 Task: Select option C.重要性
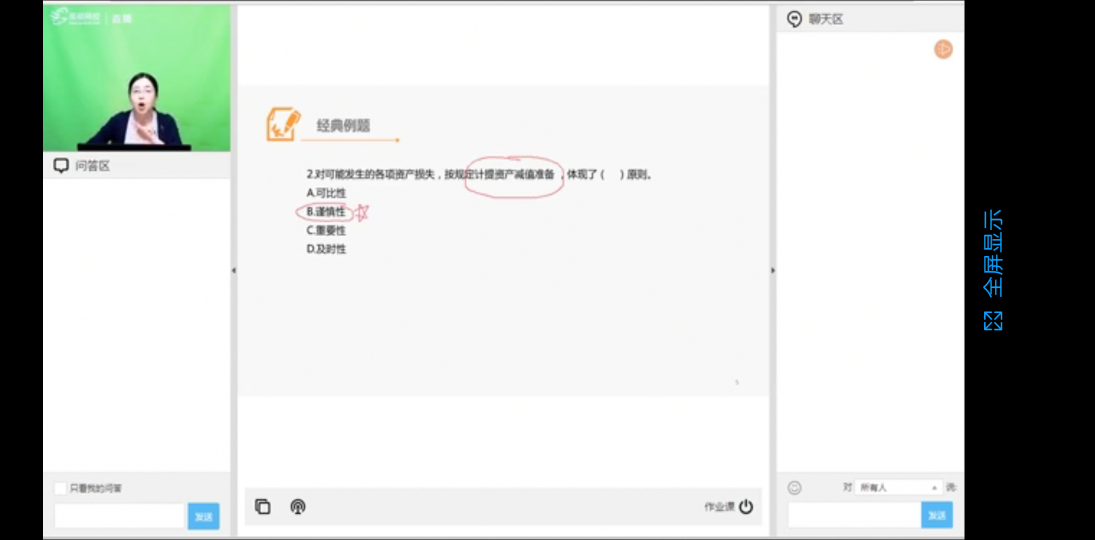pyautogui.click(x=326, y=231)
